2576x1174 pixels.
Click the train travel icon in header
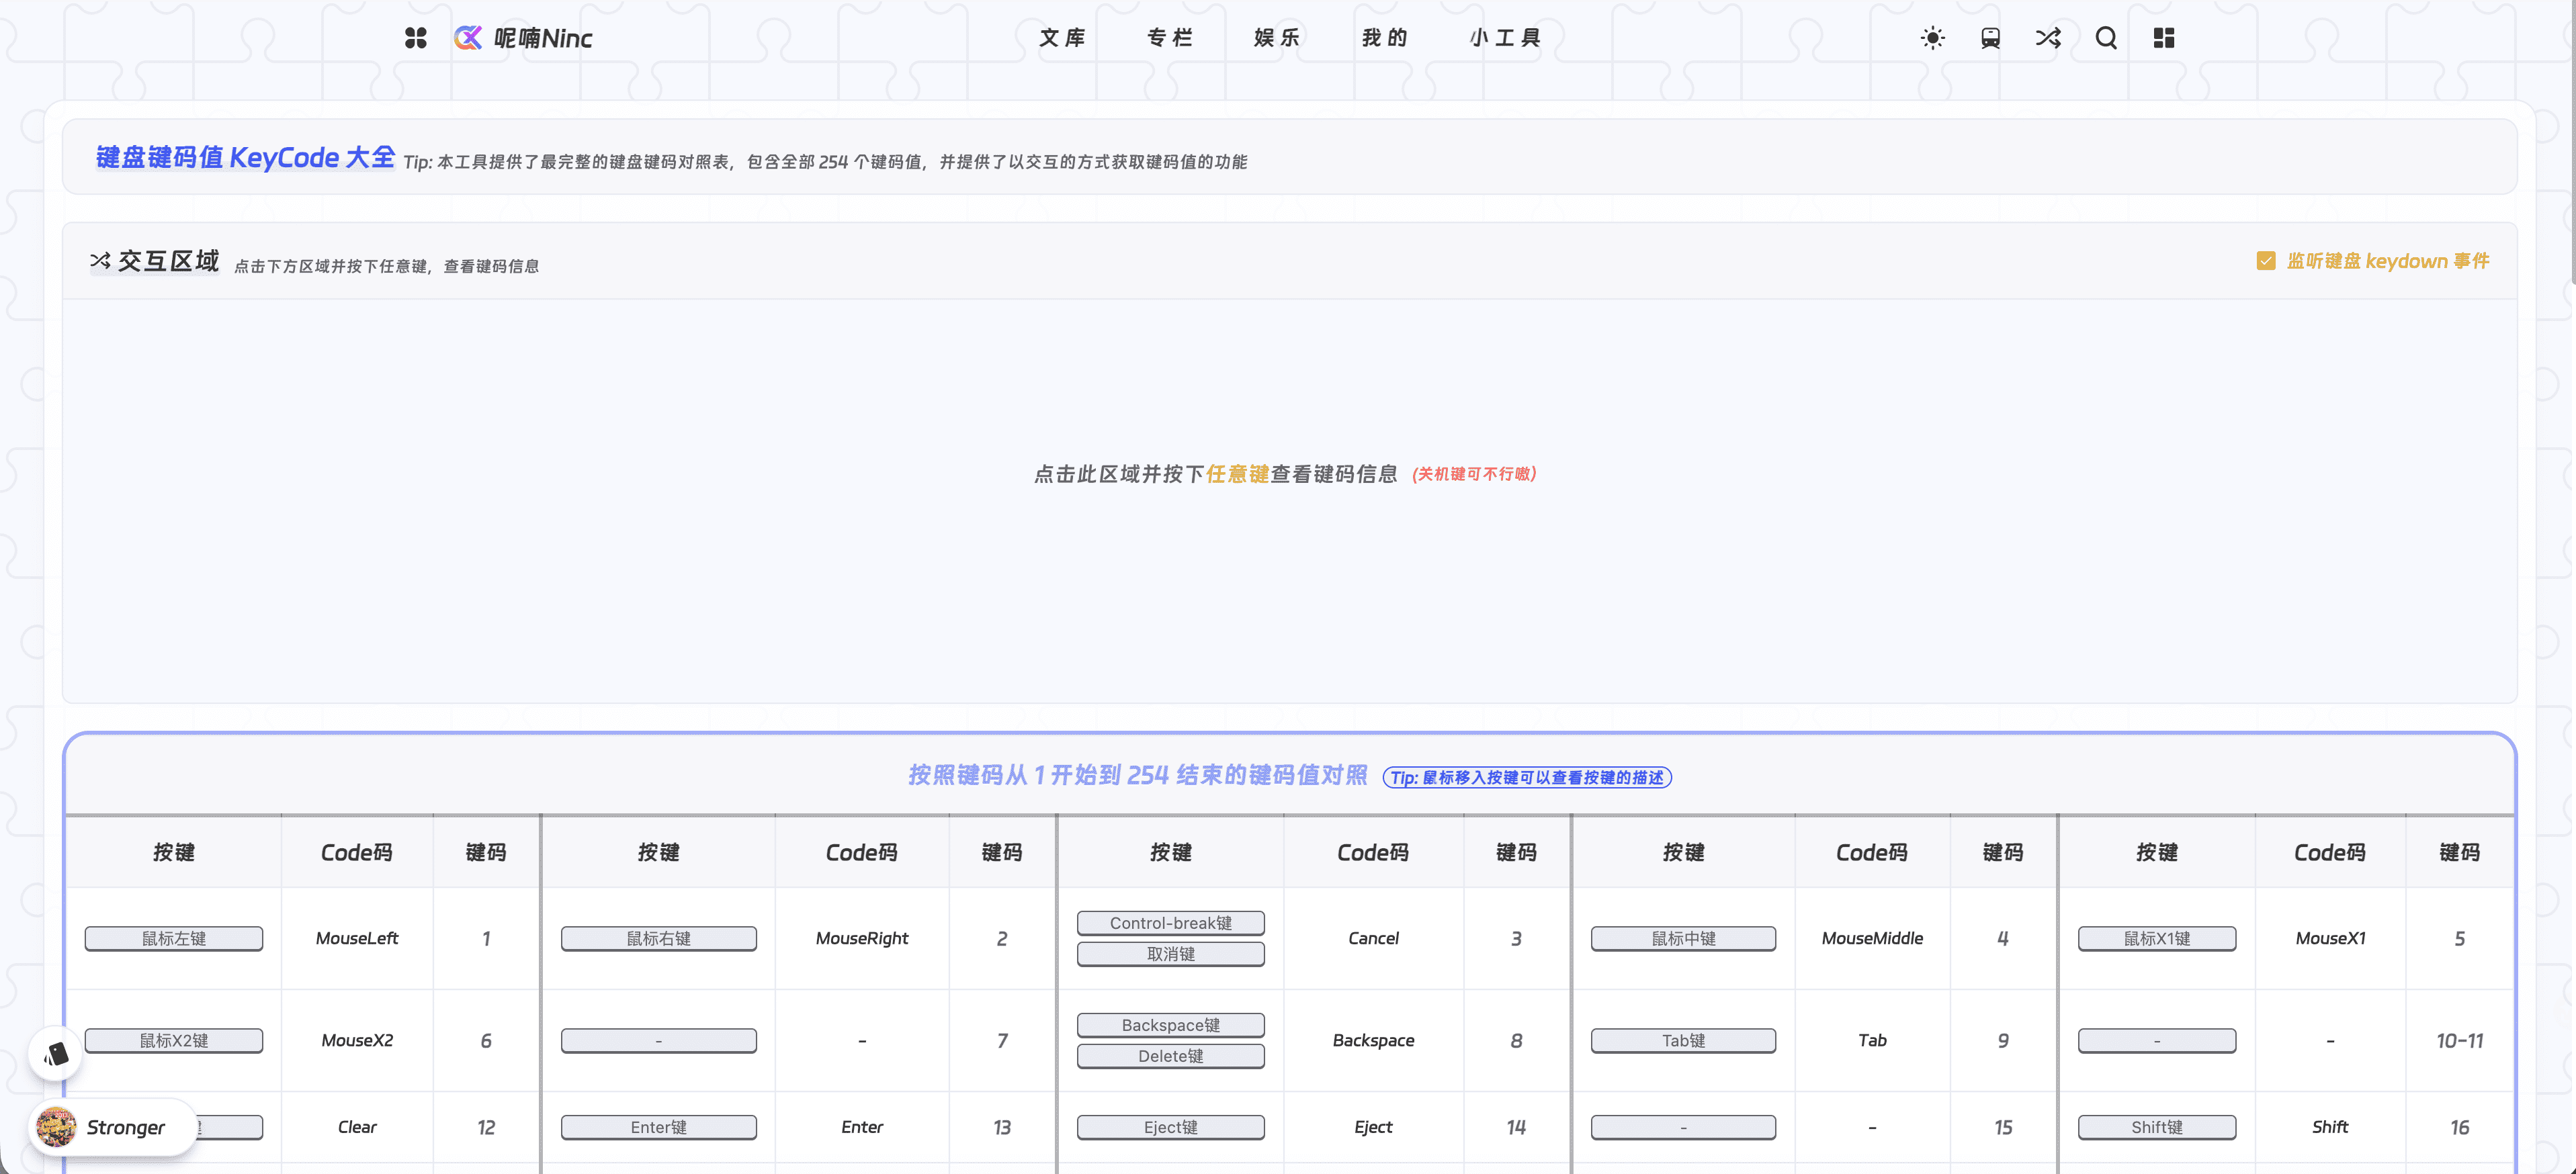pyautogui.click(x=1990, y=38)
